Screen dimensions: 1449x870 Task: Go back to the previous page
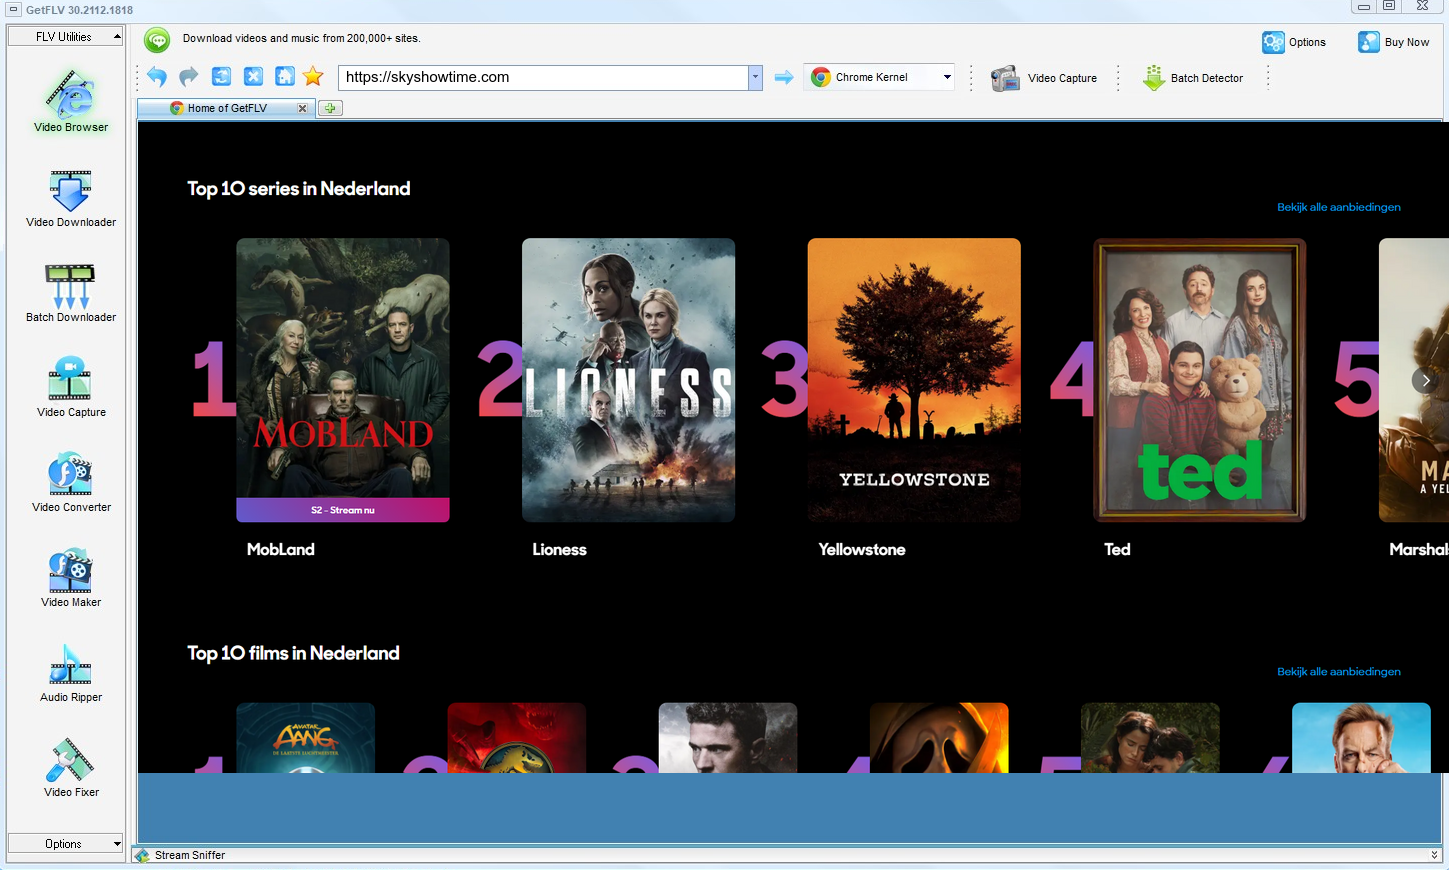coord(157,77)
